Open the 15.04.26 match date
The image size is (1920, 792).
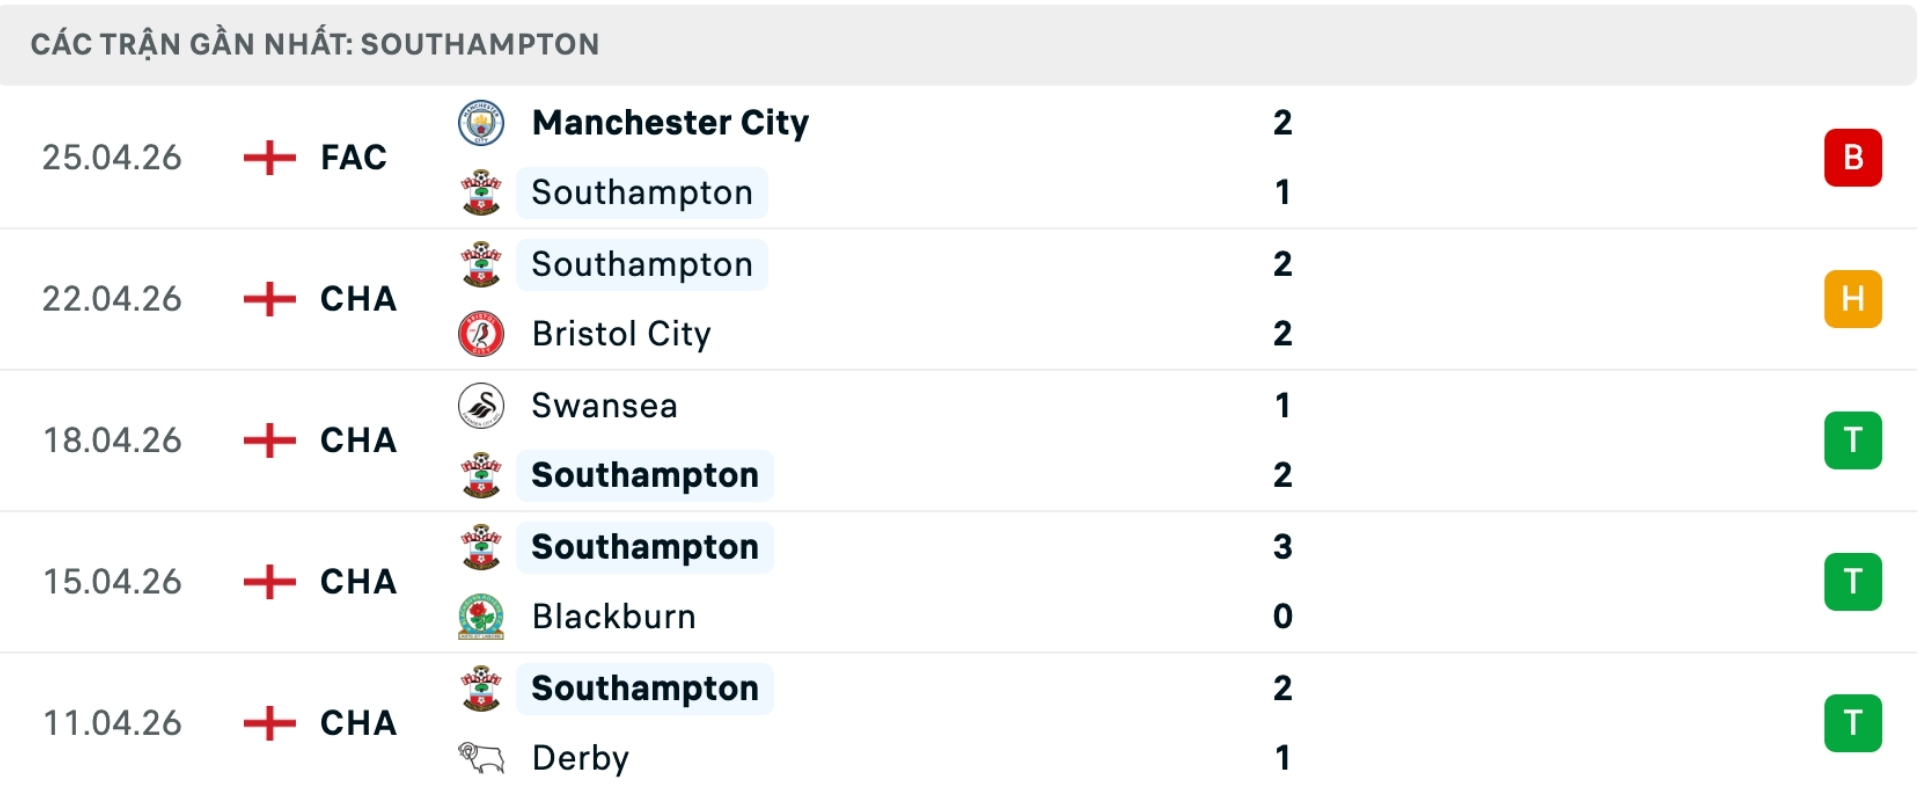click(112, 582)
